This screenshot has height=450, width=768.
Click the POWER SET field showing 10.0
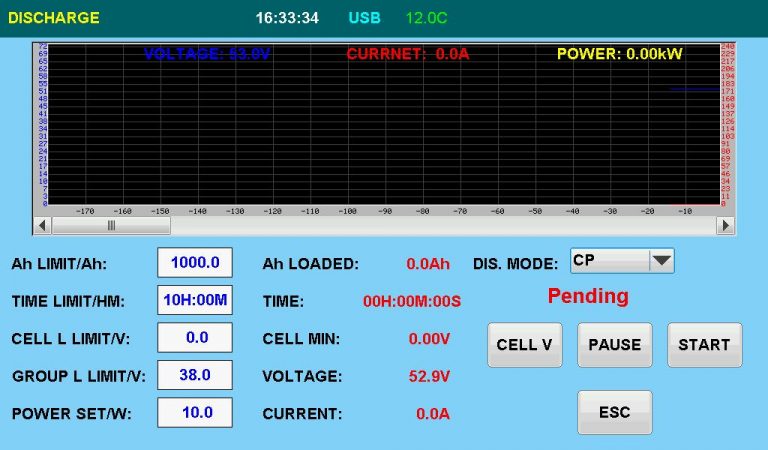point(195,412)
